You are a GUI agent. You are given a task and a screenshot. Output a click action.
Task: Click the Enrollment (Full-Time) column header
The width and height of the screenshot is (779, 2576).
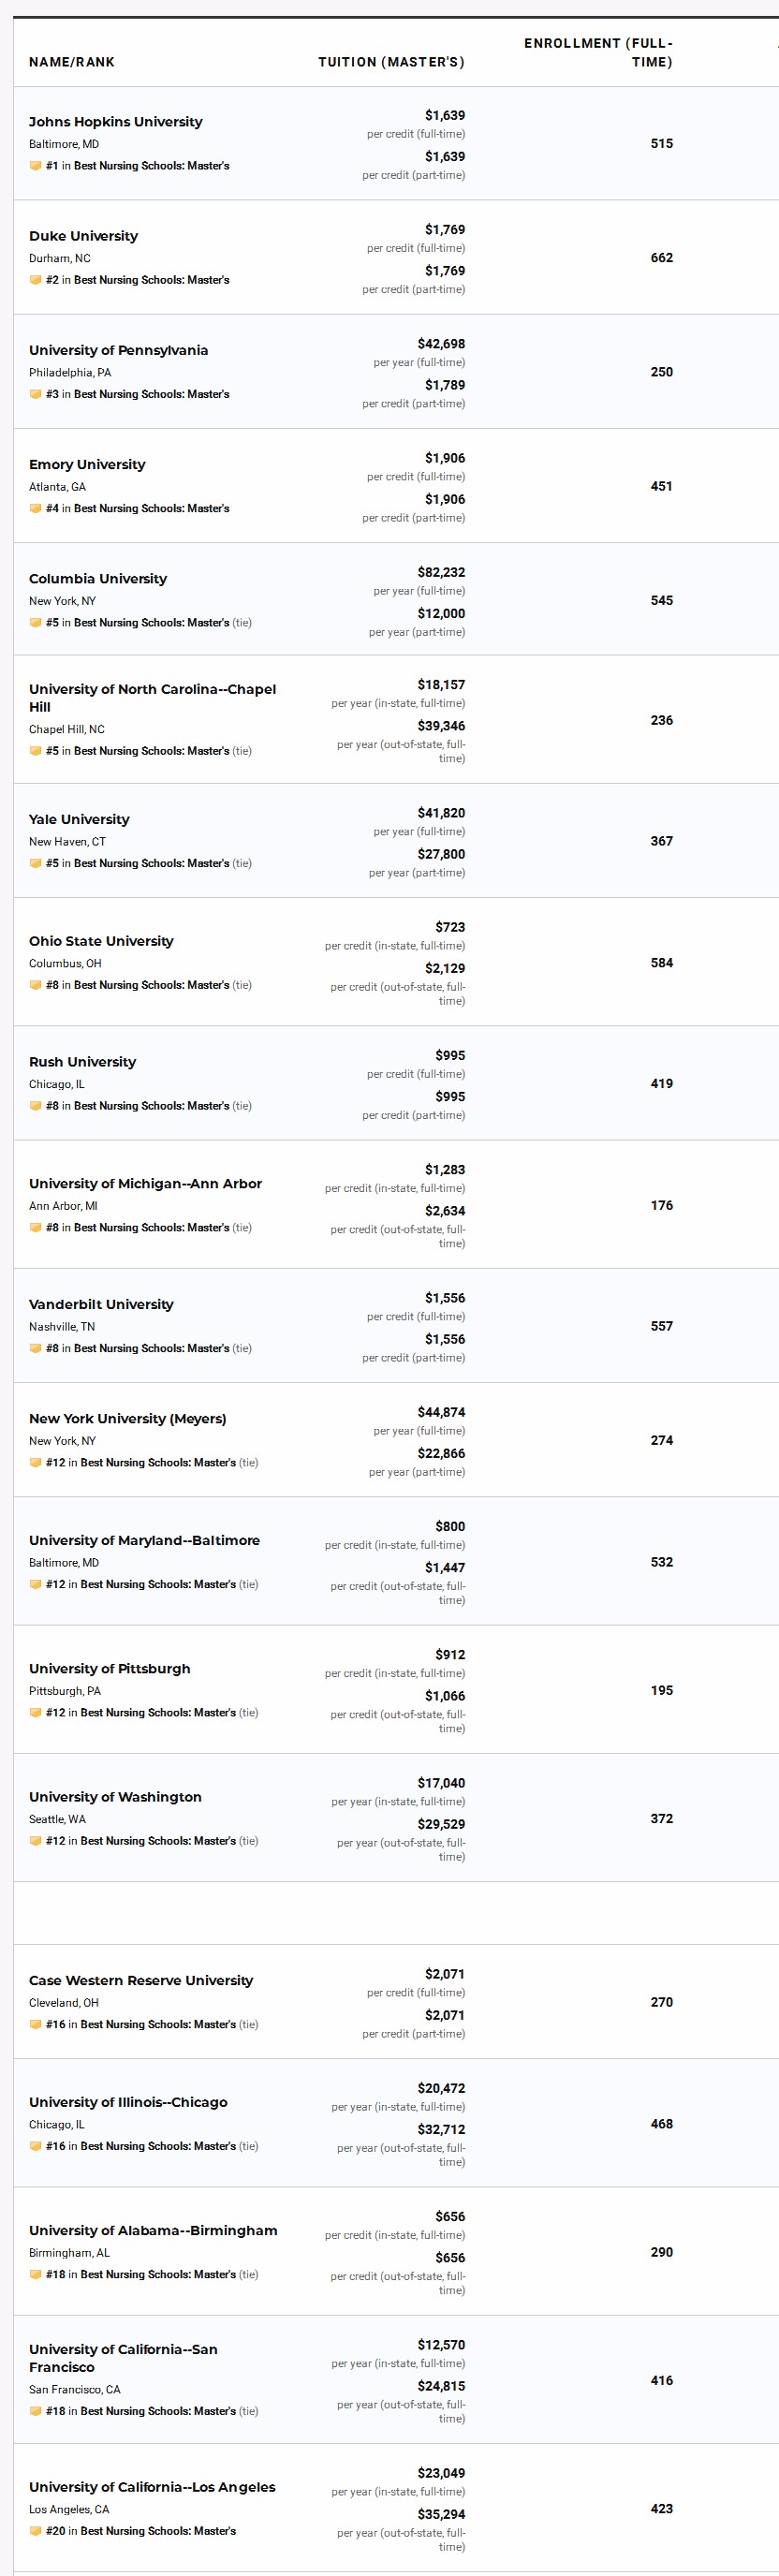[598, 53]
